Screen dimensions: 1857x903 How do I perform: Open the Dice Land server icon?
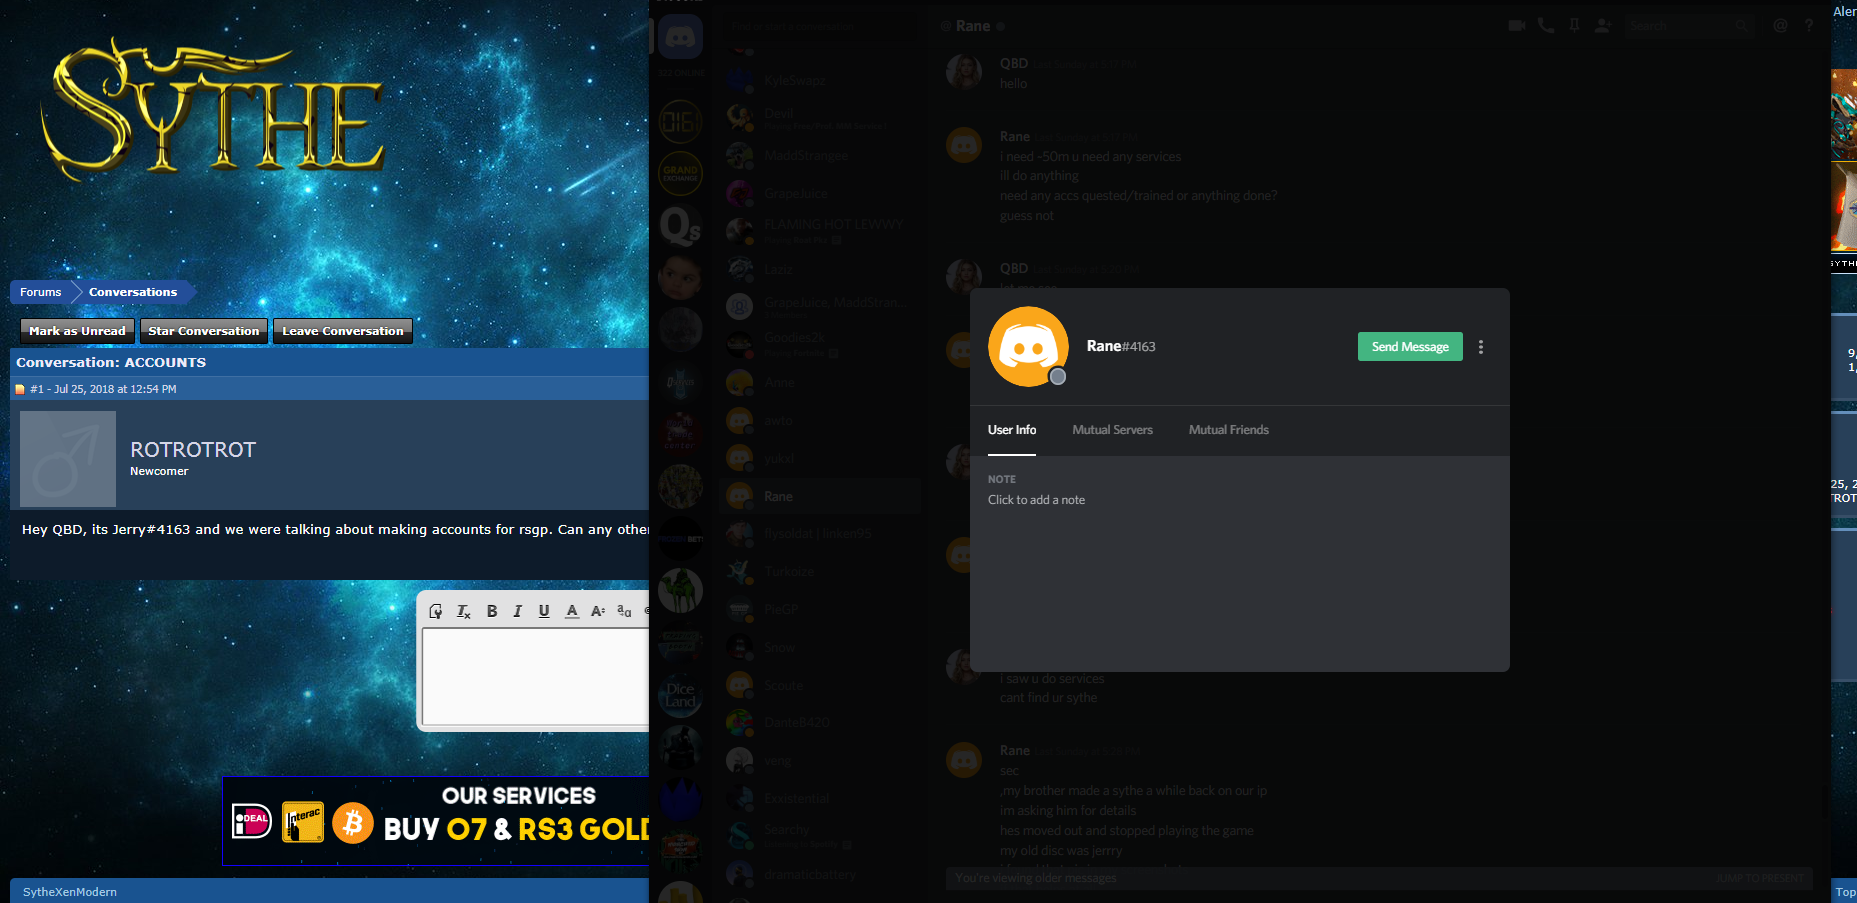[x=680, y=694]
